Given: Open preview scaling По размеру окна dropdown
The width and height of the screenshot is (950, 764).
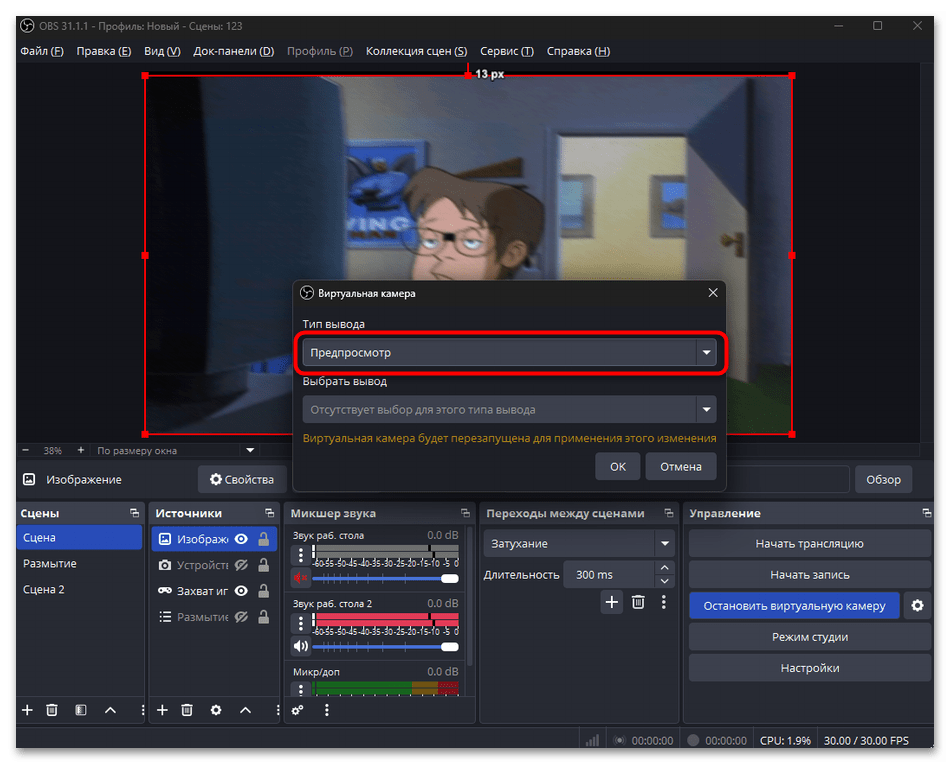Looking at the screenshot, I should click(x=176, y=450).
